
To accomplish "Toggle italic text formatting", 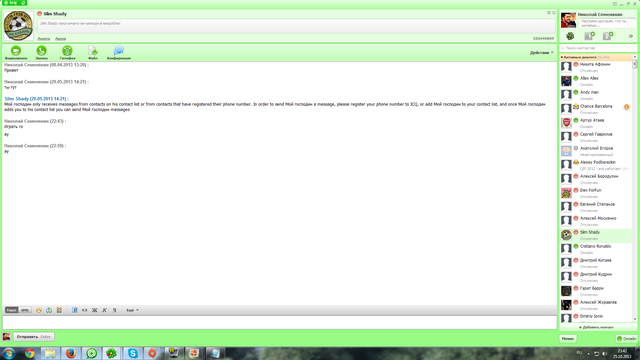I will tap(104, 310).
